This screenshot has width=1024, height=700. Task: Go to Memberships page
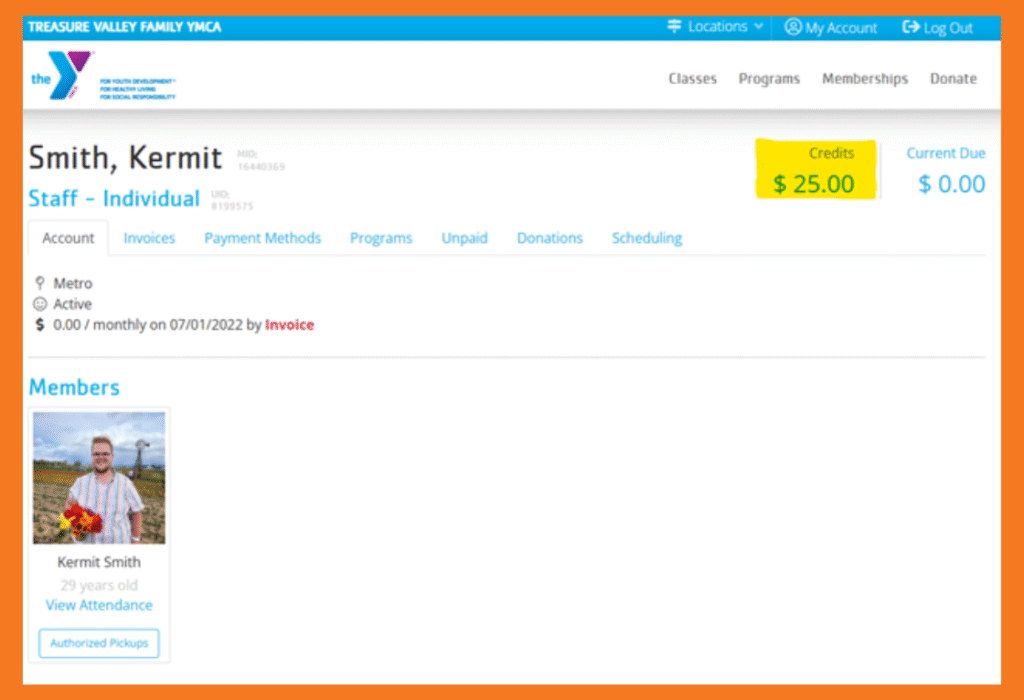pos(865,78)
